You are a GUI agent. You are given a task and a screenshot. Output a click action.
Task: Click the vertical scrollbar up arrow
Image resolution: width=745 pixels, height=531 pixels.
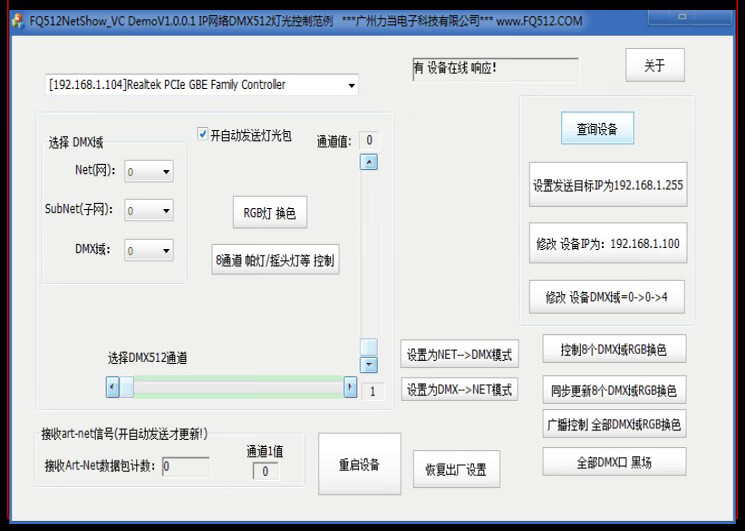pyautogui.click(x=369, y=162)
